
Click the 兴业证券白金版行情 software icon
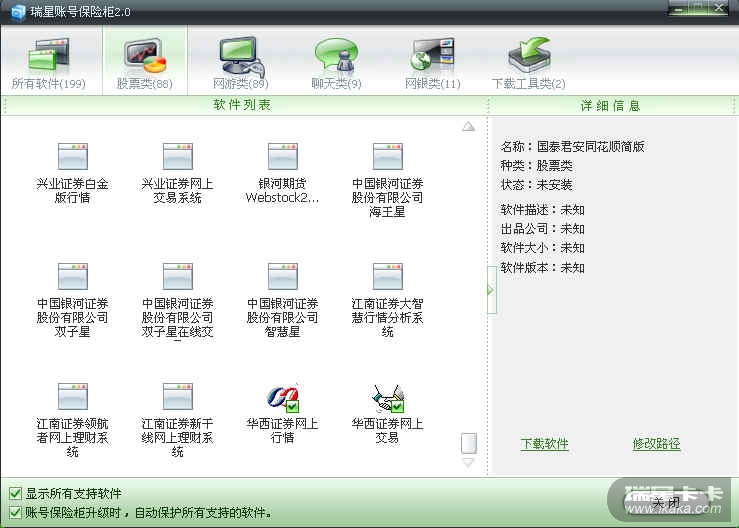click(x=73, y=157)
